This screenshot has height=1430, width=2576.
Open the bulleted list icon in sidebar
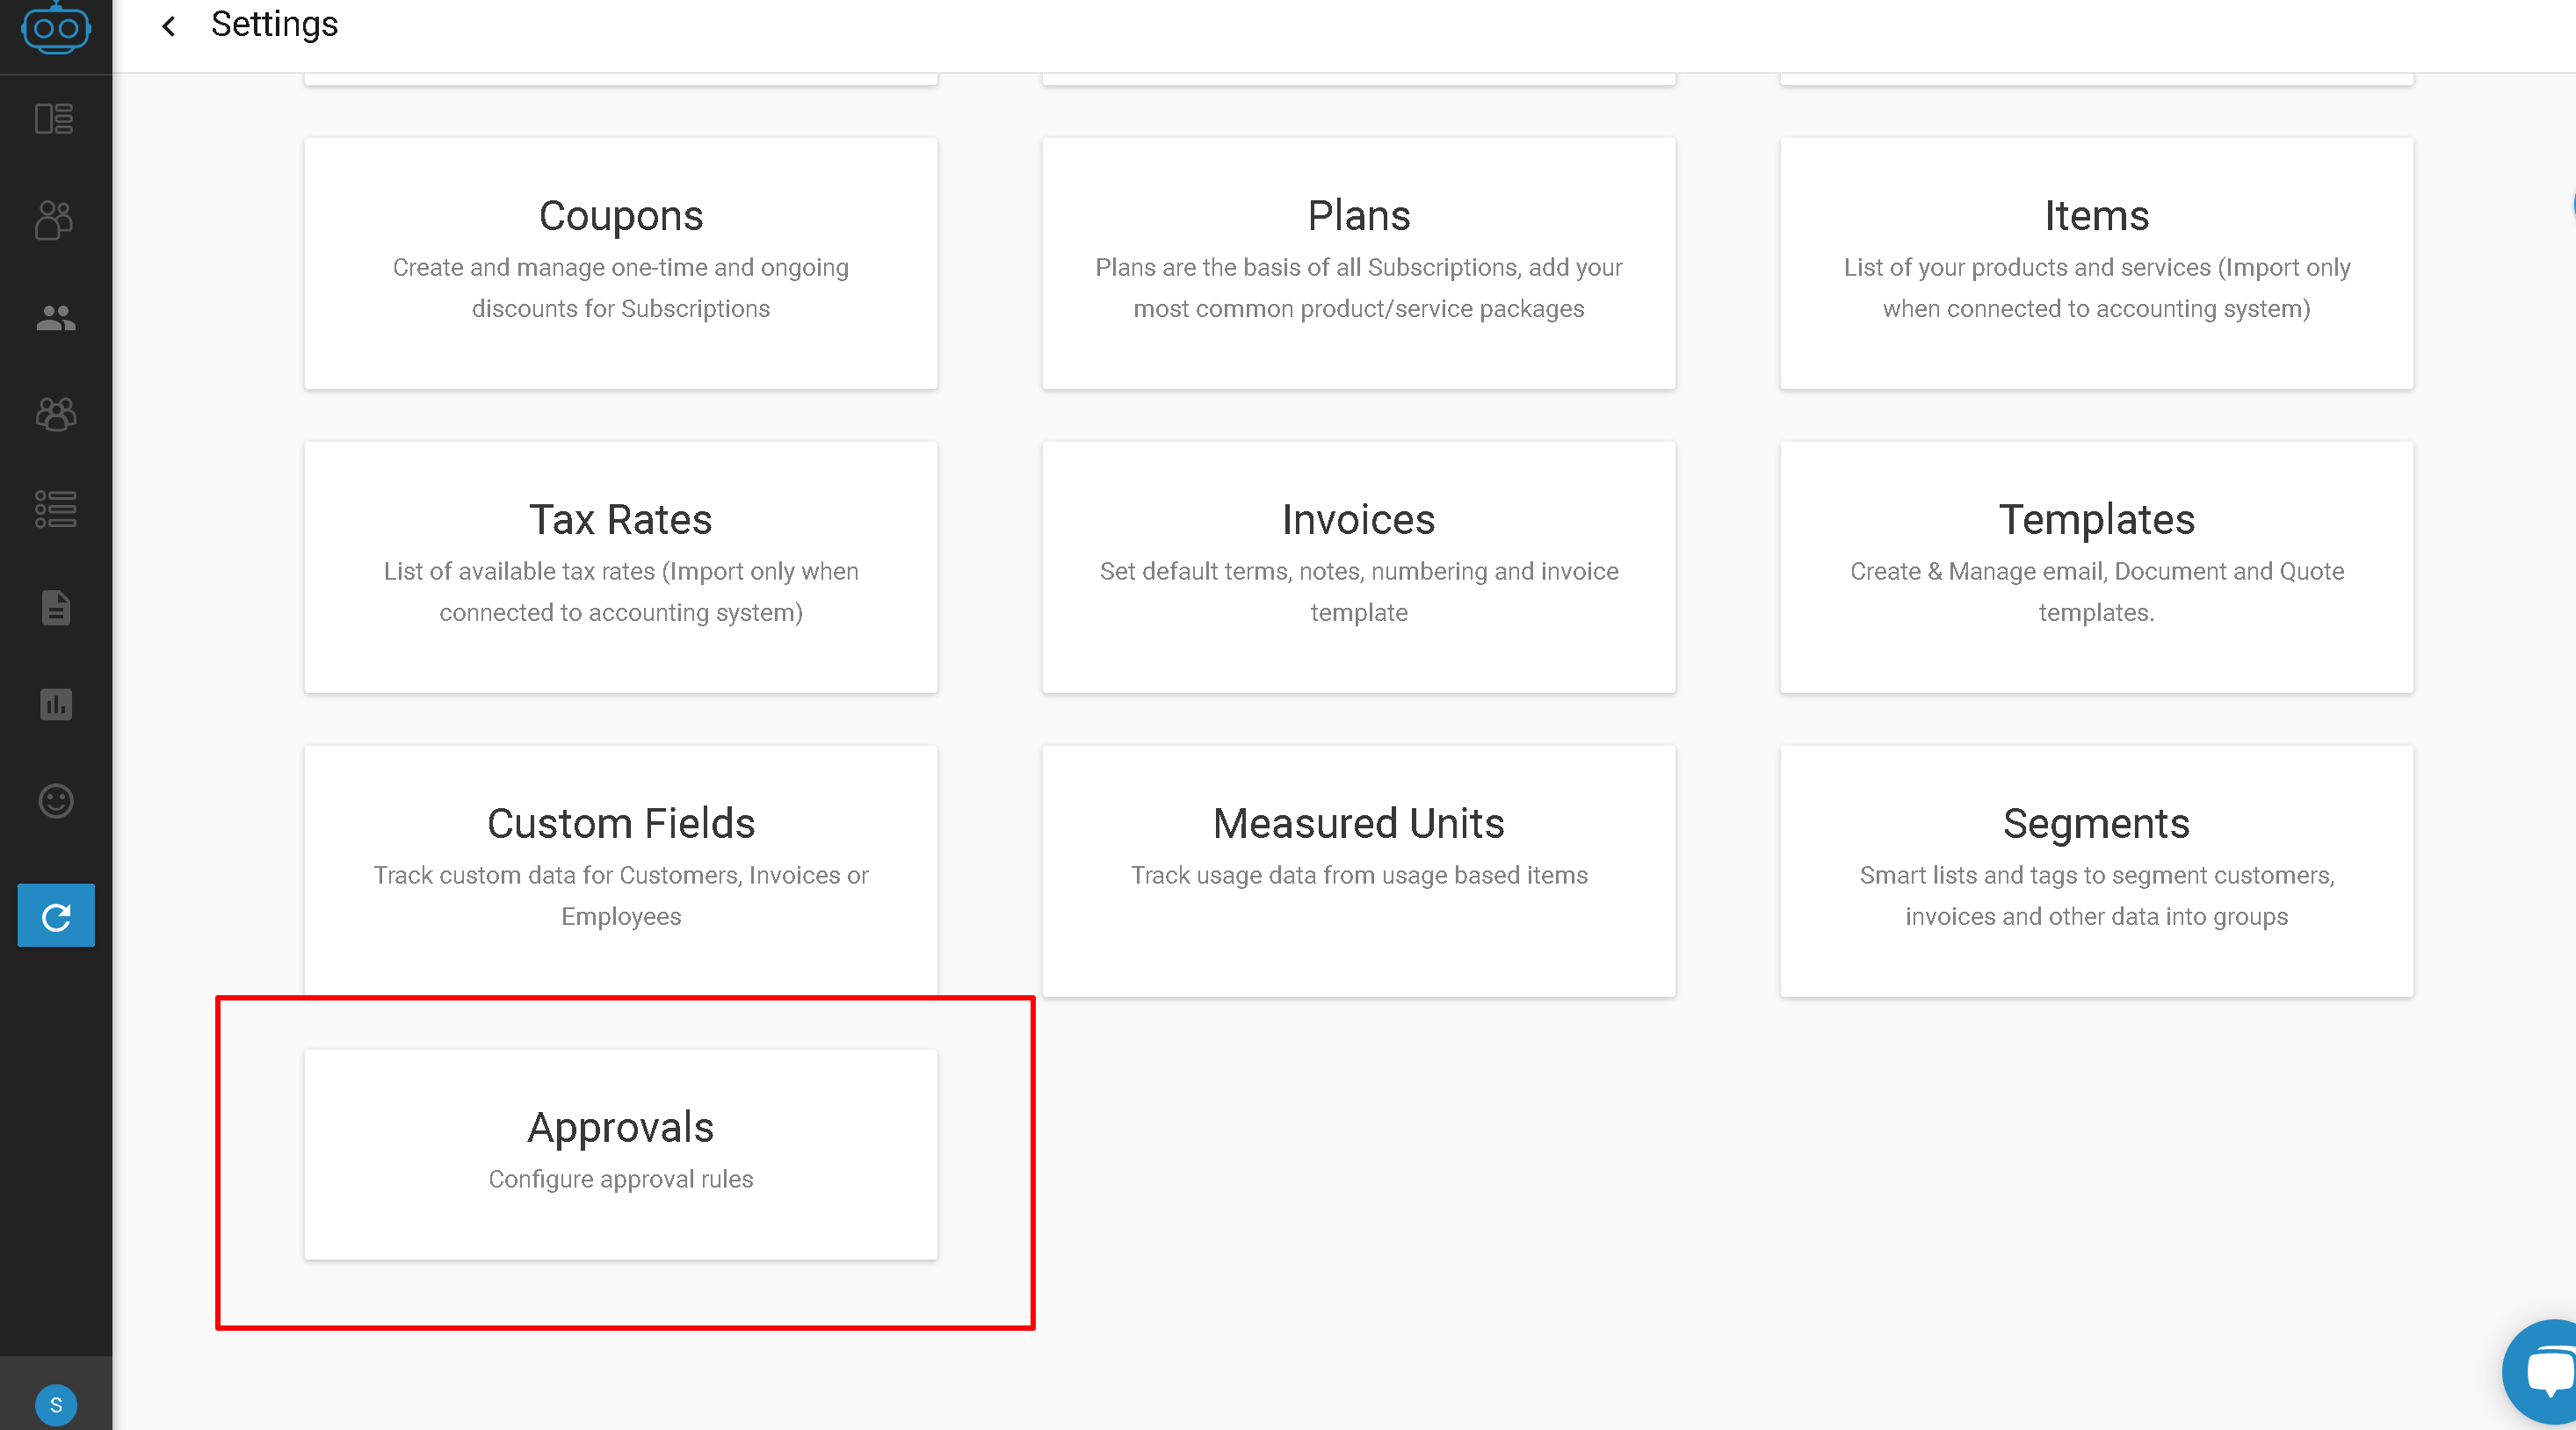click(x=56, y=509)
